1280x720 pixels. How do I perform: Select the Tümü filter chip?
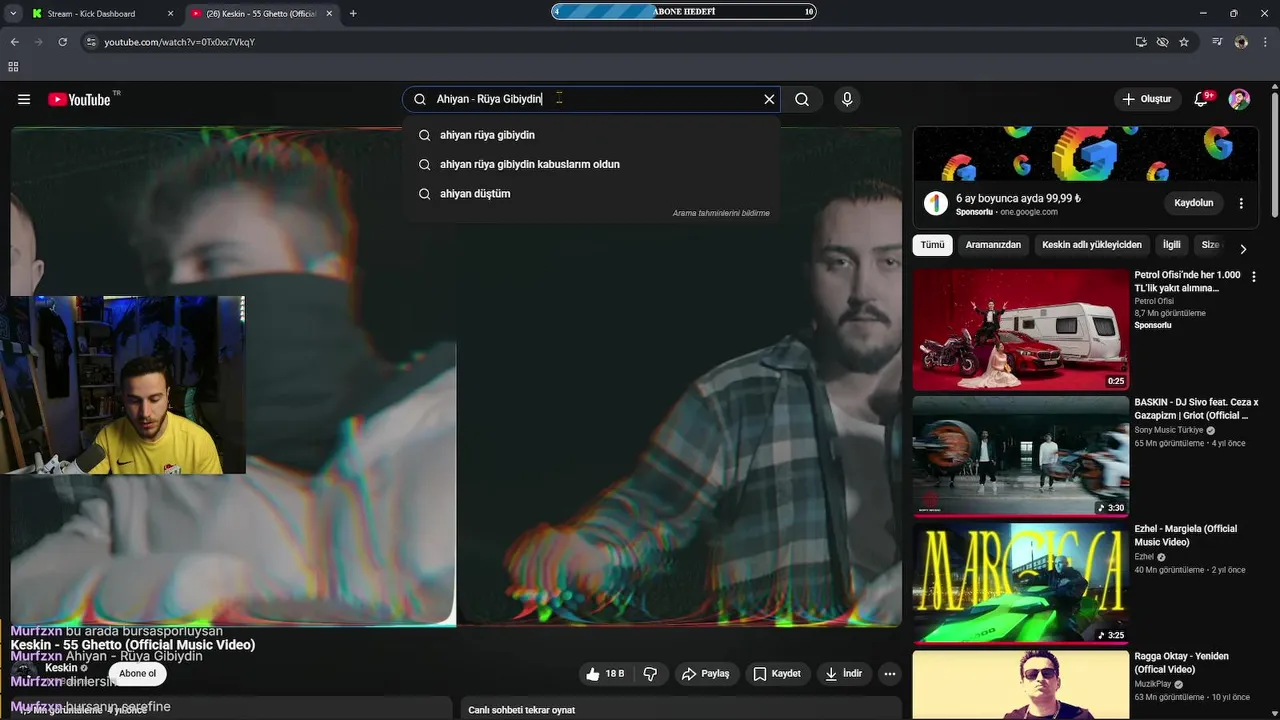pos(932,245)
